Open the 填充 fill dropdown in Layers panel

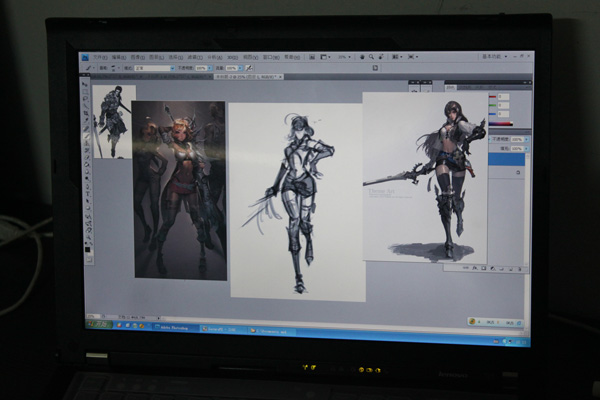(x=527, y=149)
